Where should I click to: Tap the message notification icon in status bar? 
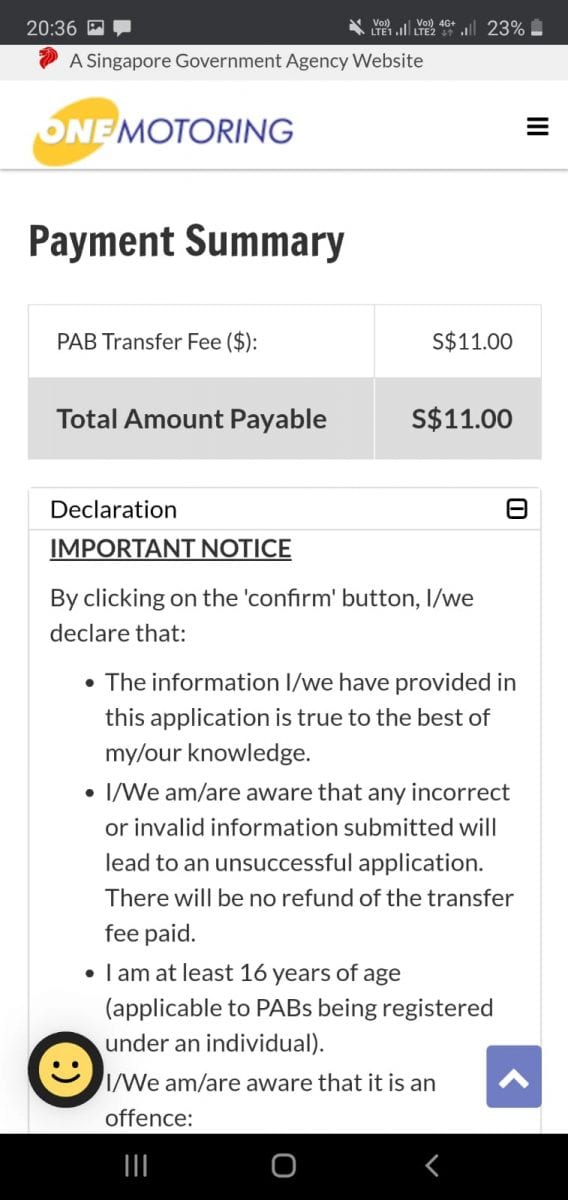(124, 28)
